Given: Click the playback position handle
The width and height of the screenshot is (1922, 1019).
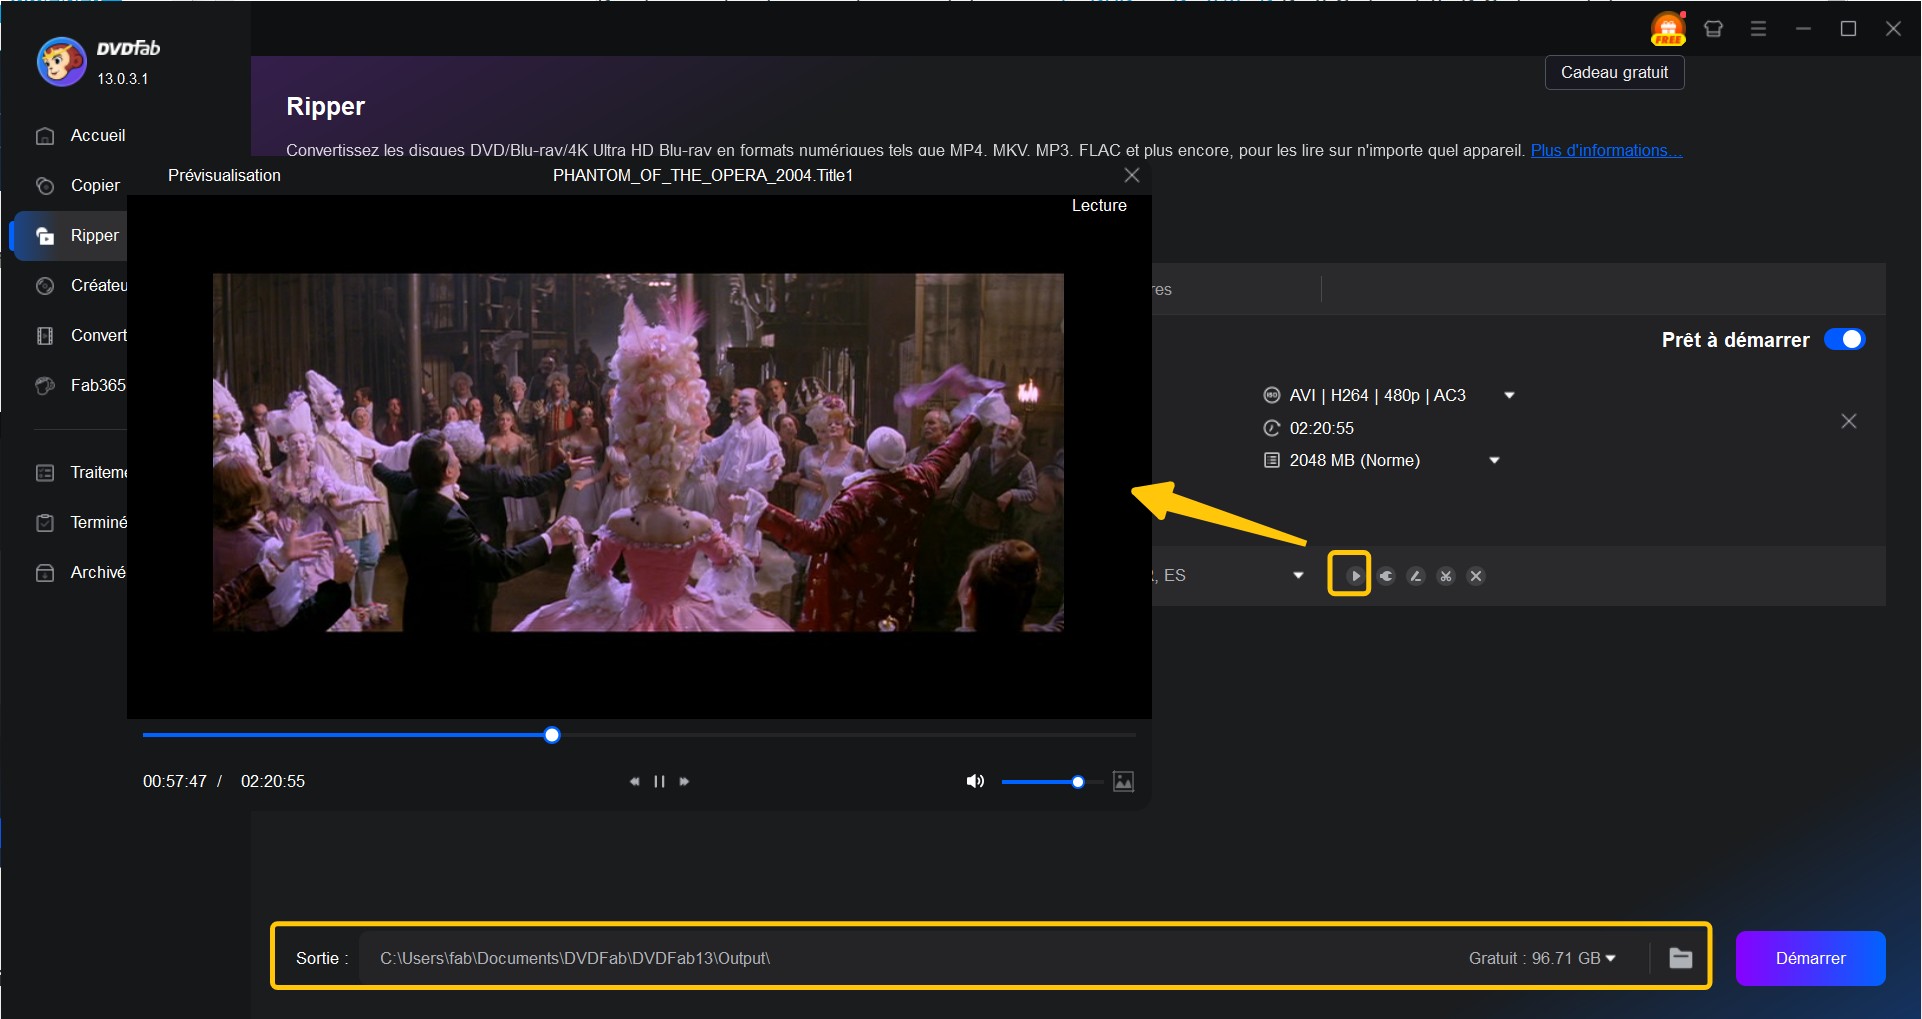Looking at the screenshot, I should (x=552, y=735).
